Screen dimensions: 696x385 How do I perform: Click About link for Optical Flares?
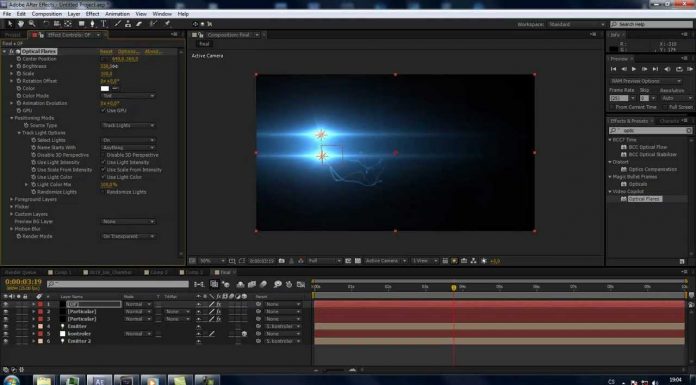[x=153, y=52]
